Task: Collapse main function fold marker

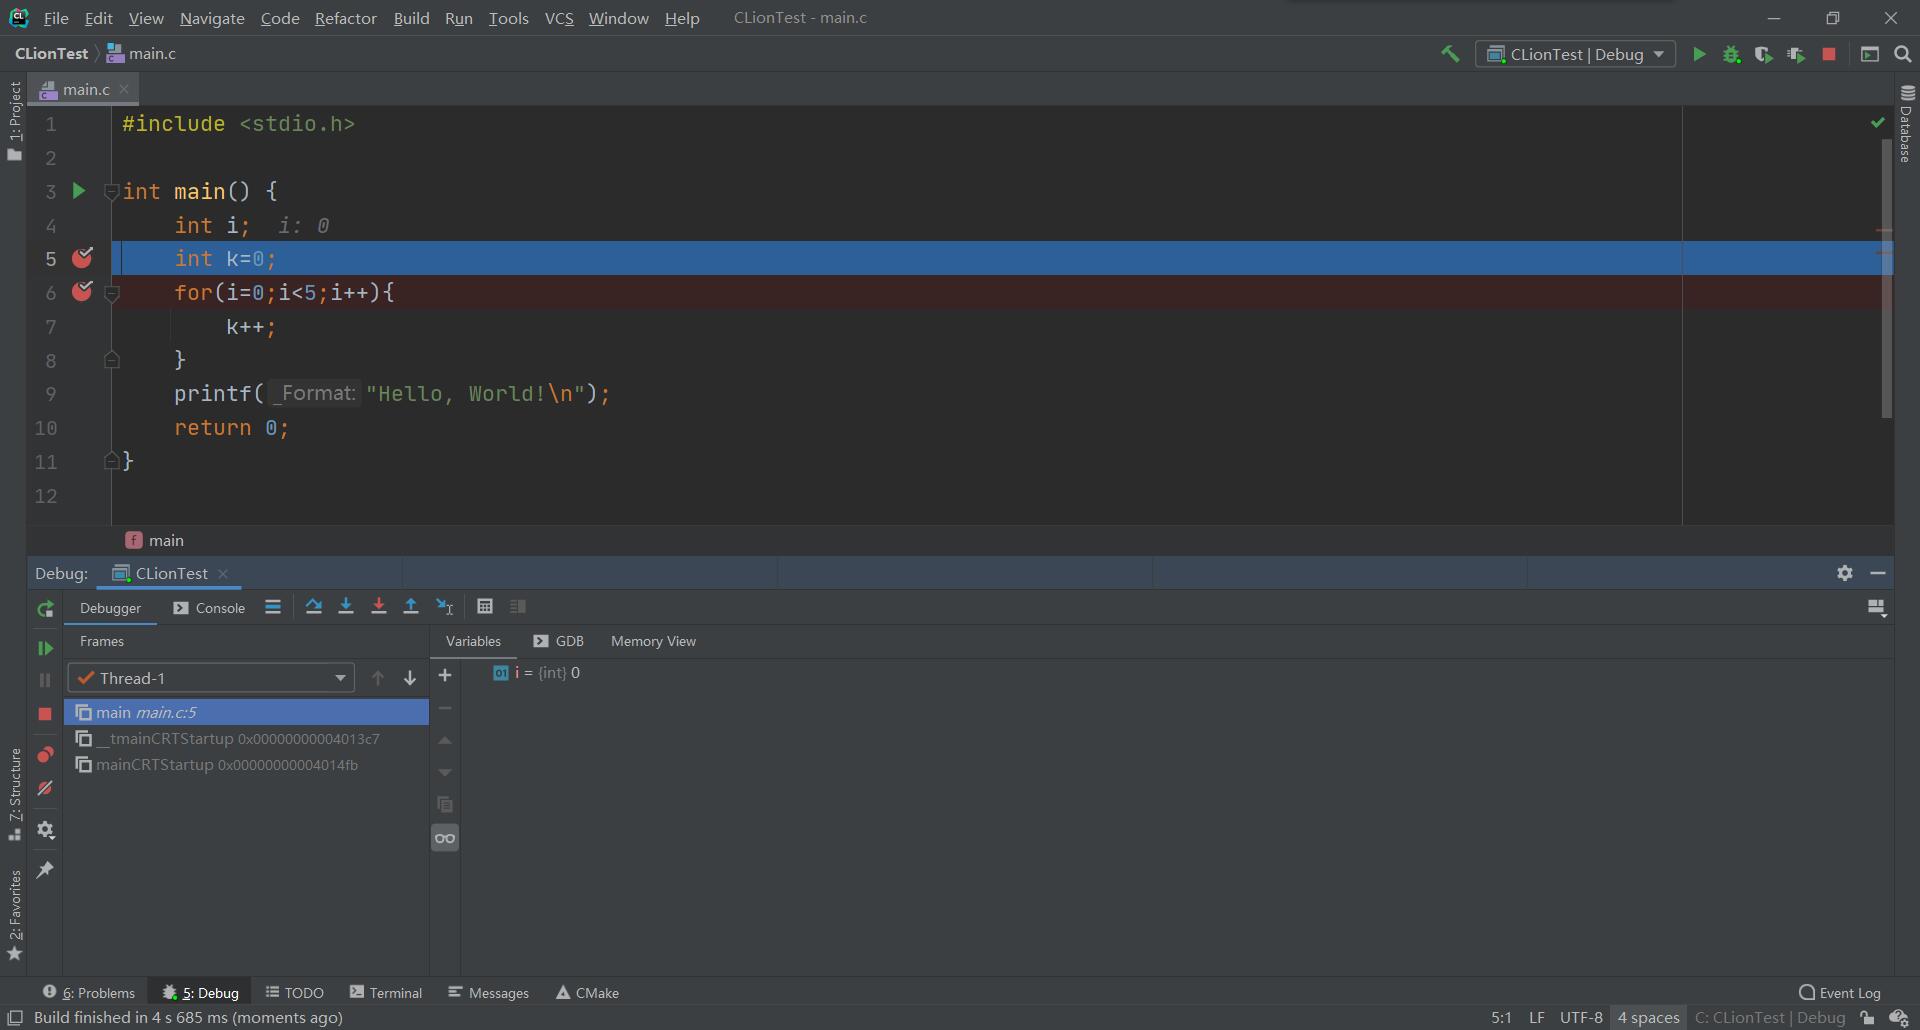Action: [112, 191]
